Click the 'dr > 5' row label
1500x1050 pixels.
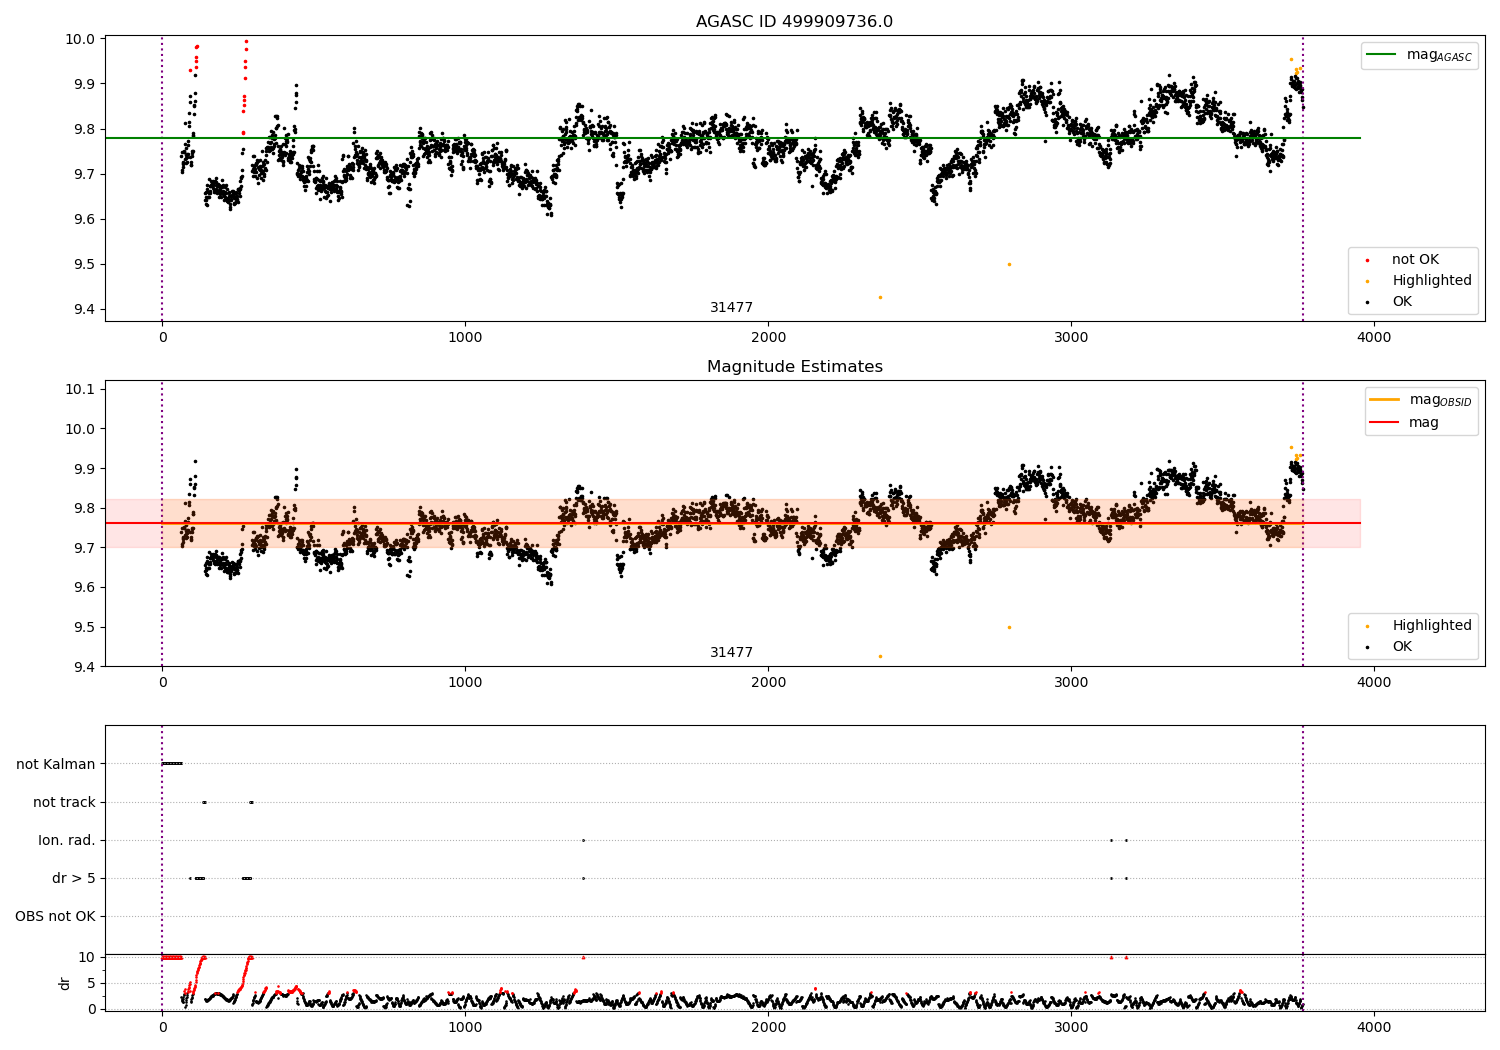(x=74, y=878)
